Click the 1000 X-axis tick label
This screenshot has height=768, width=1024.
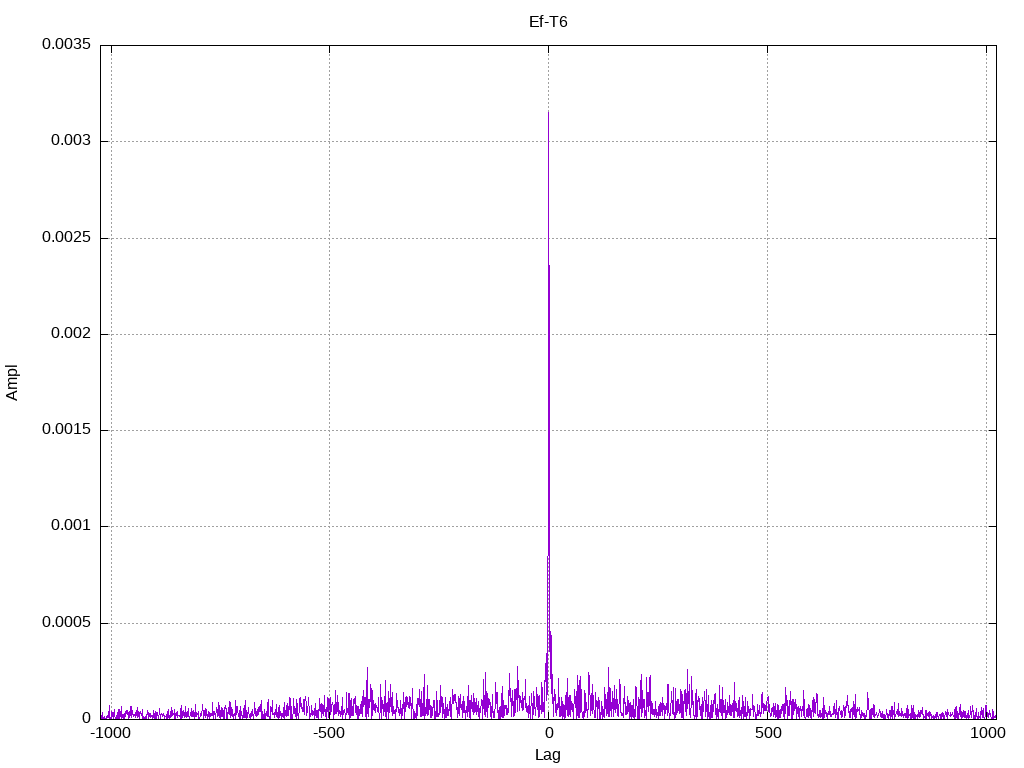tap(987, 733)
